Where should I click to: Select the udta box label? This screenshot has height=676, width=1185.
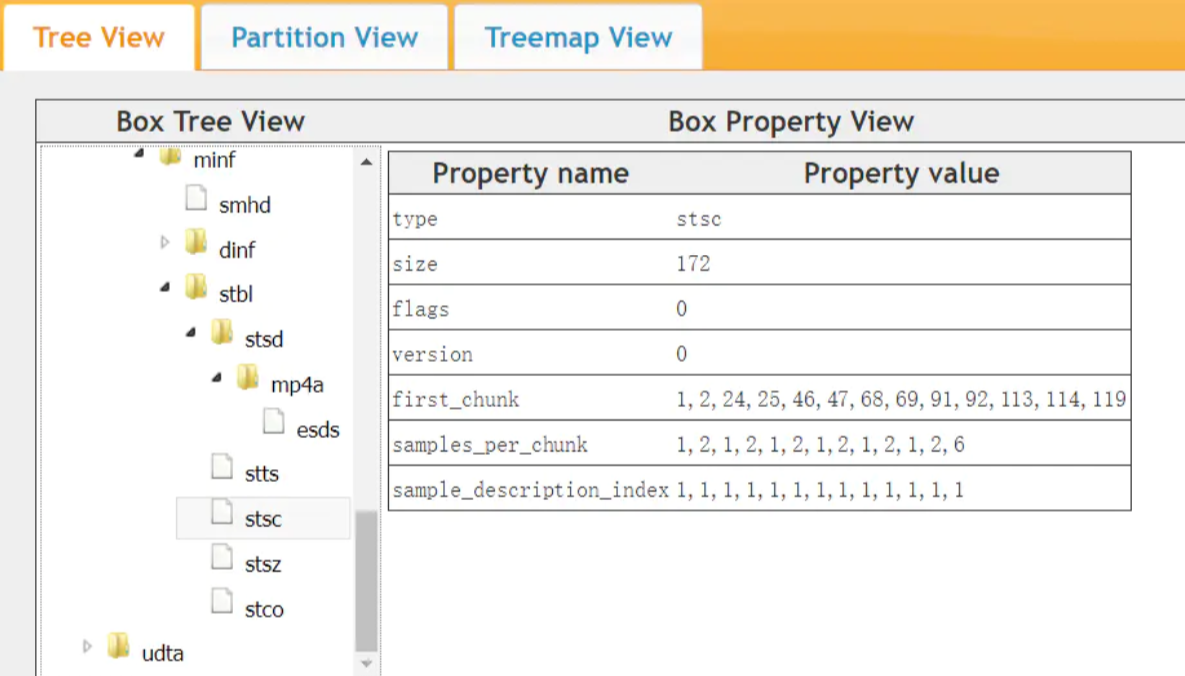click(x=162, y=653)
